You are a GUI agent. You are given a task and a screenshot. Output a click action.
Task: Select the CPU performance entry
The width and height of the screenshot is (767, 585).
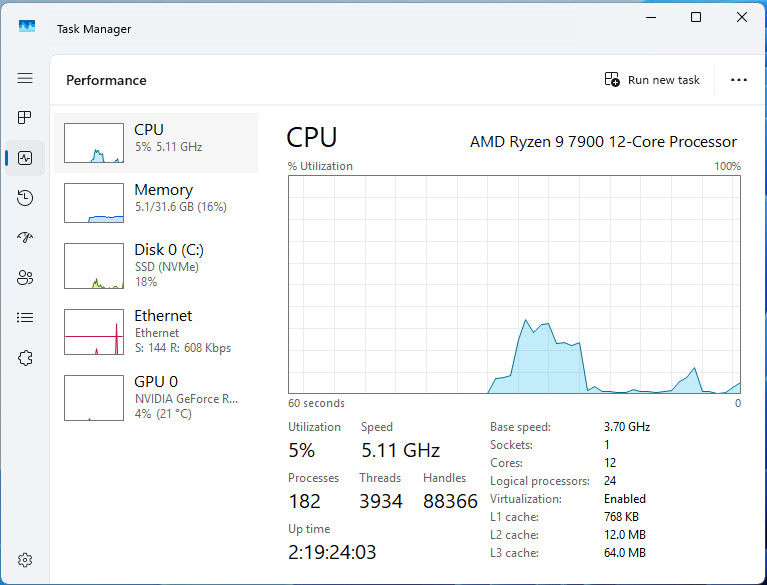click(x=156, y=143)
